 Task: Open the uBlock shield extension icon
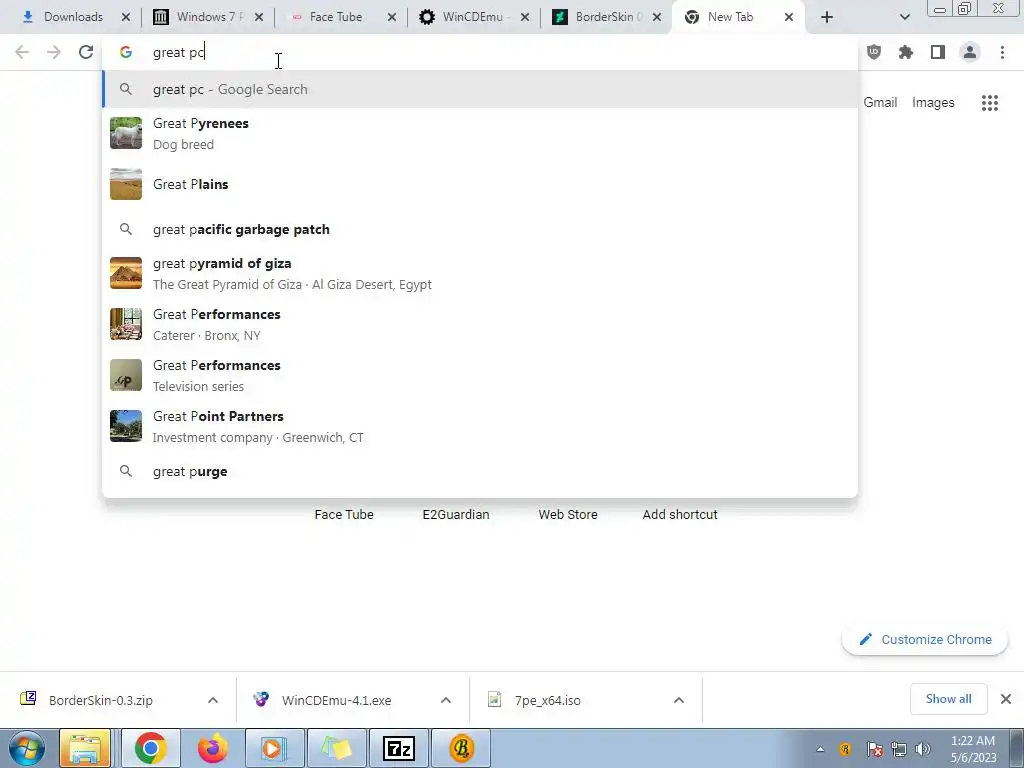pos(874,52)
